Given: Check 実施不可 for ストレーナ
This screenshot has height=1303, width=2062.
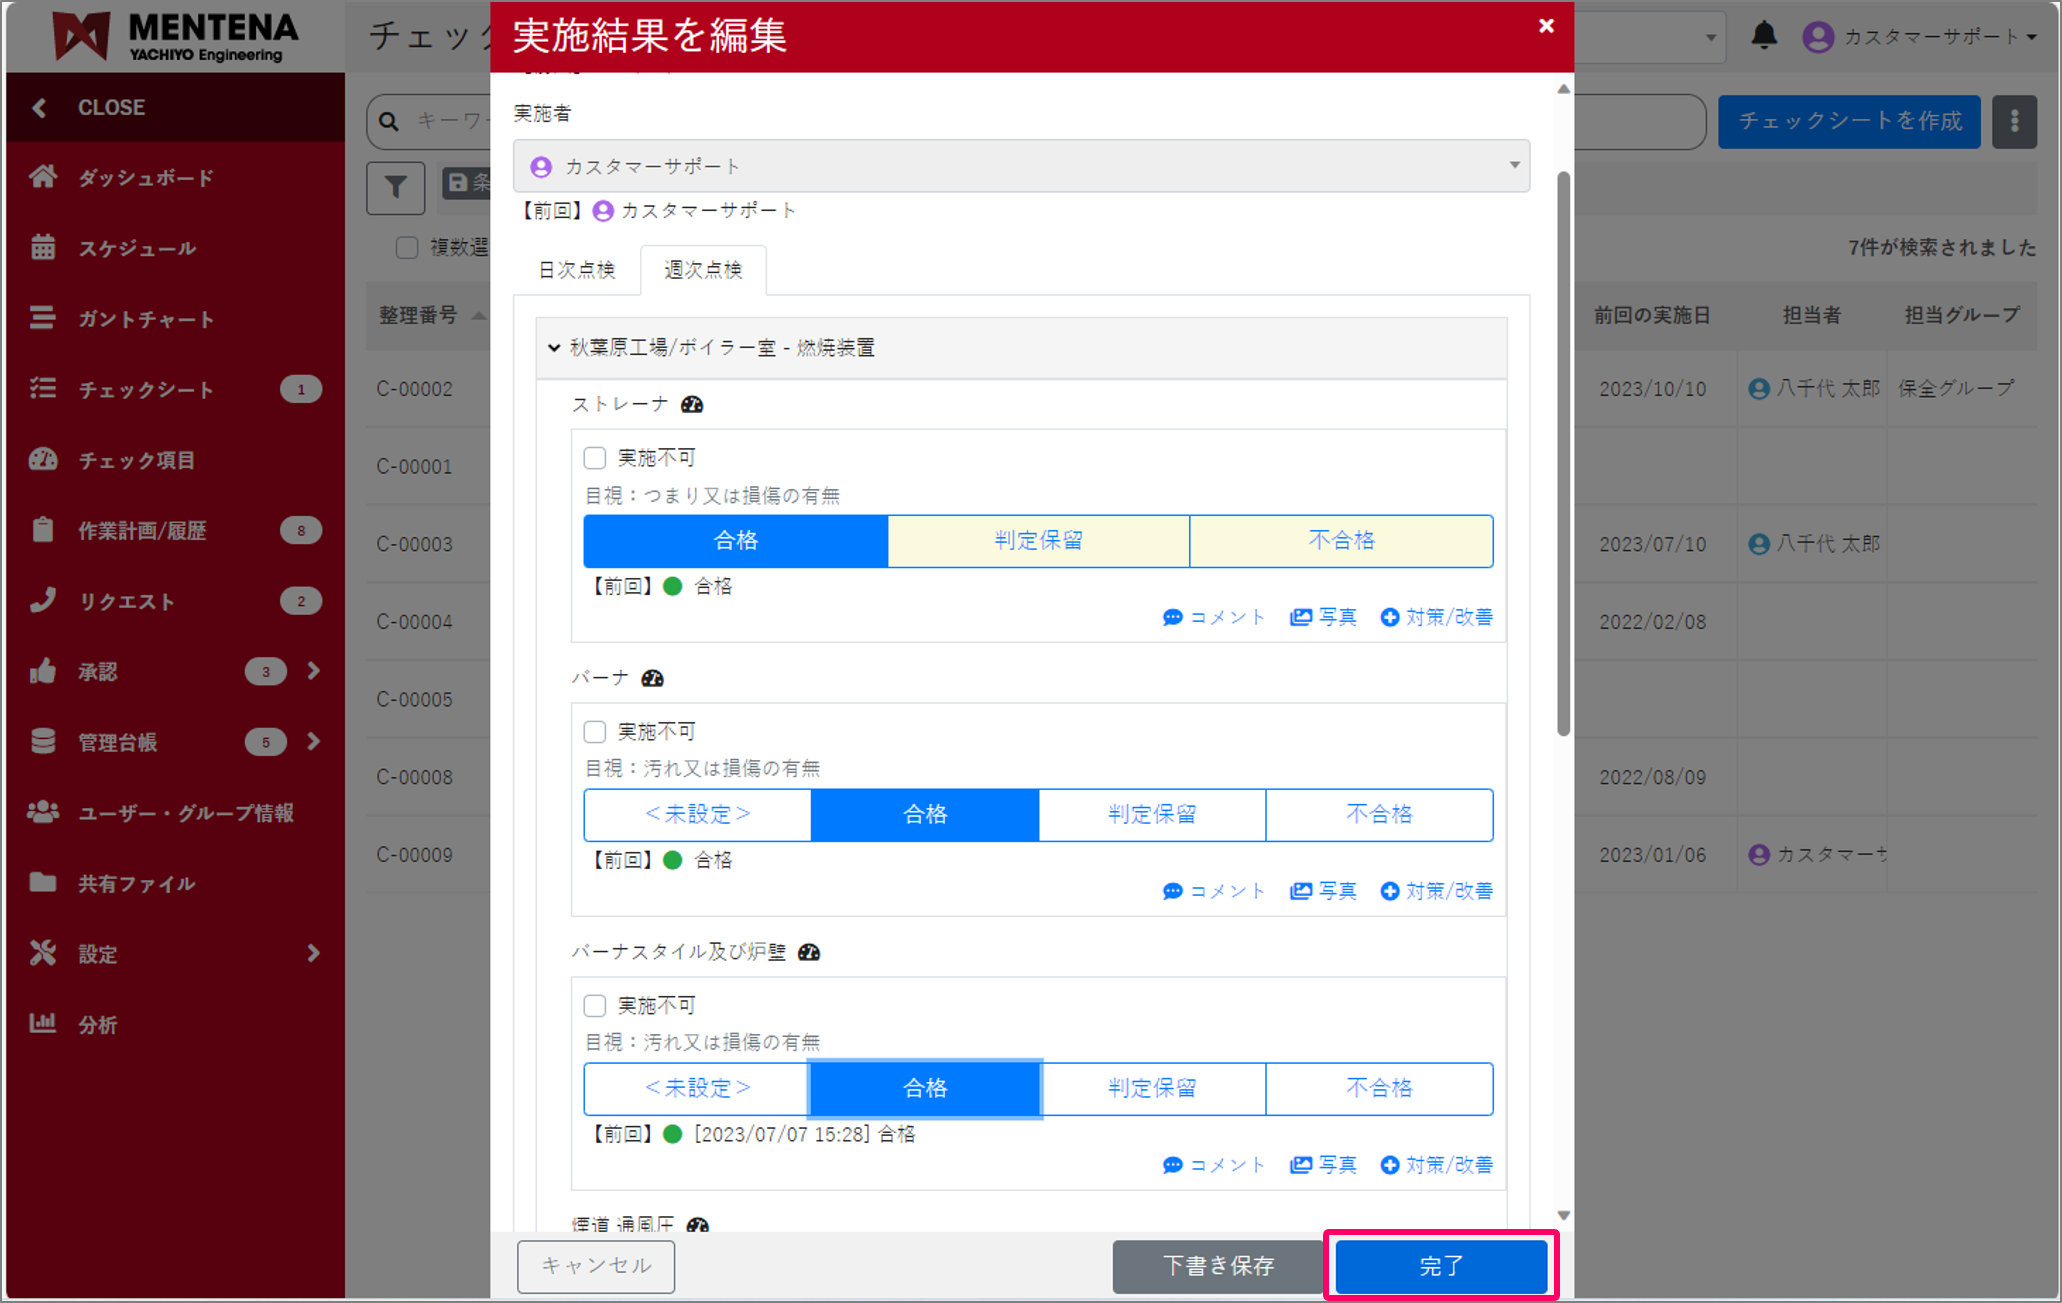Looking at the screenshot, I should click(x=595, y=458).
